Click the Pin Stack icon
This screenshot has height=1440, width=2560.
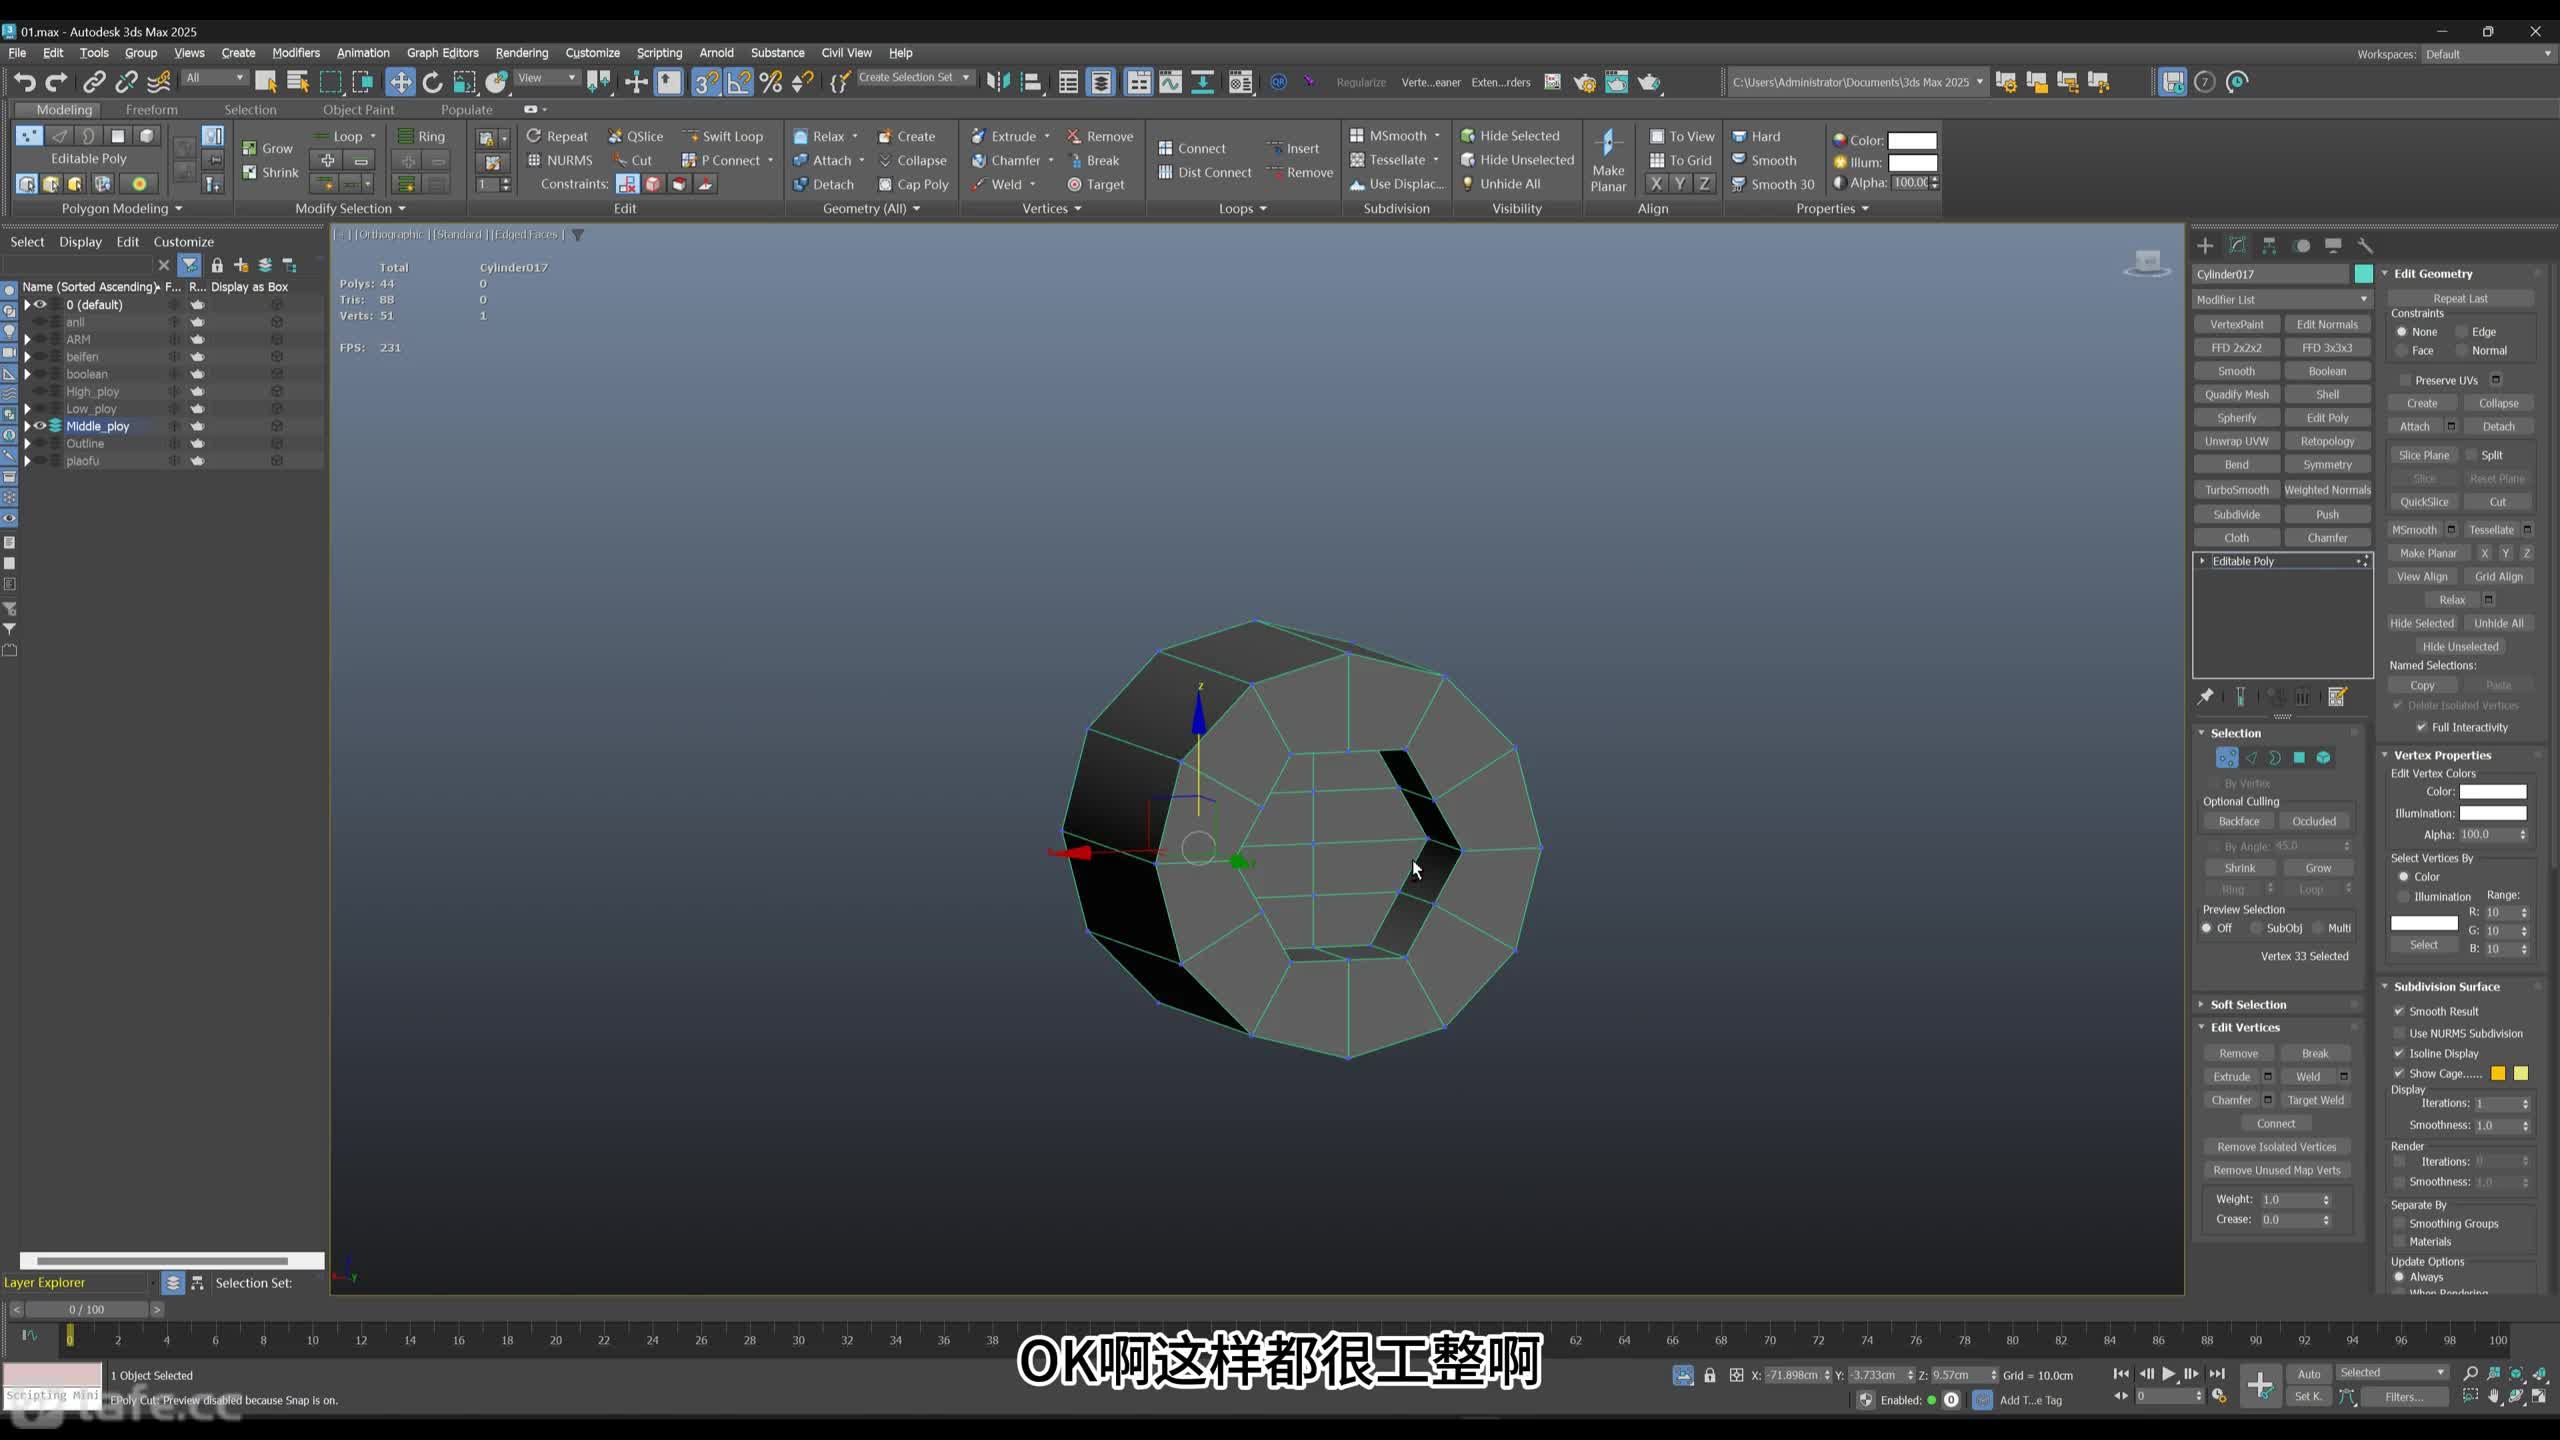pos(2205,697)
